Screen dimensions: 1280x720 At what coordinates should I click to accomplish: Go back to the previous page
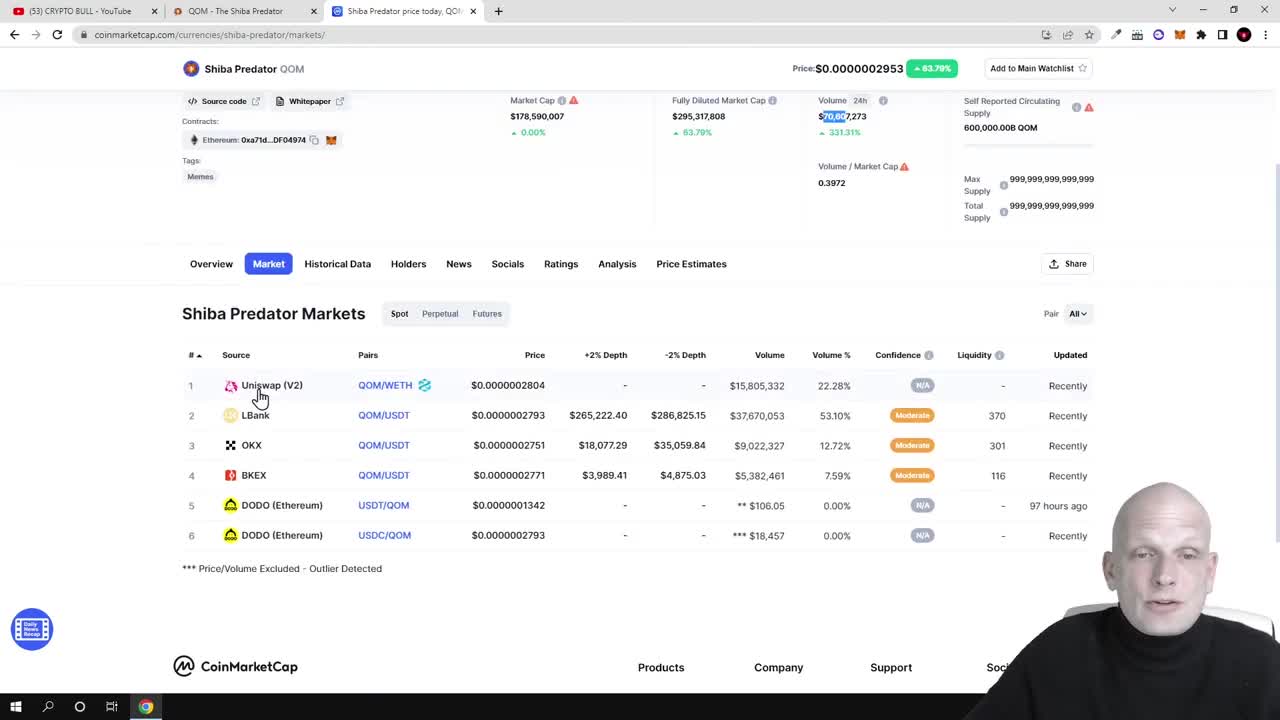[x=14, y=35]
